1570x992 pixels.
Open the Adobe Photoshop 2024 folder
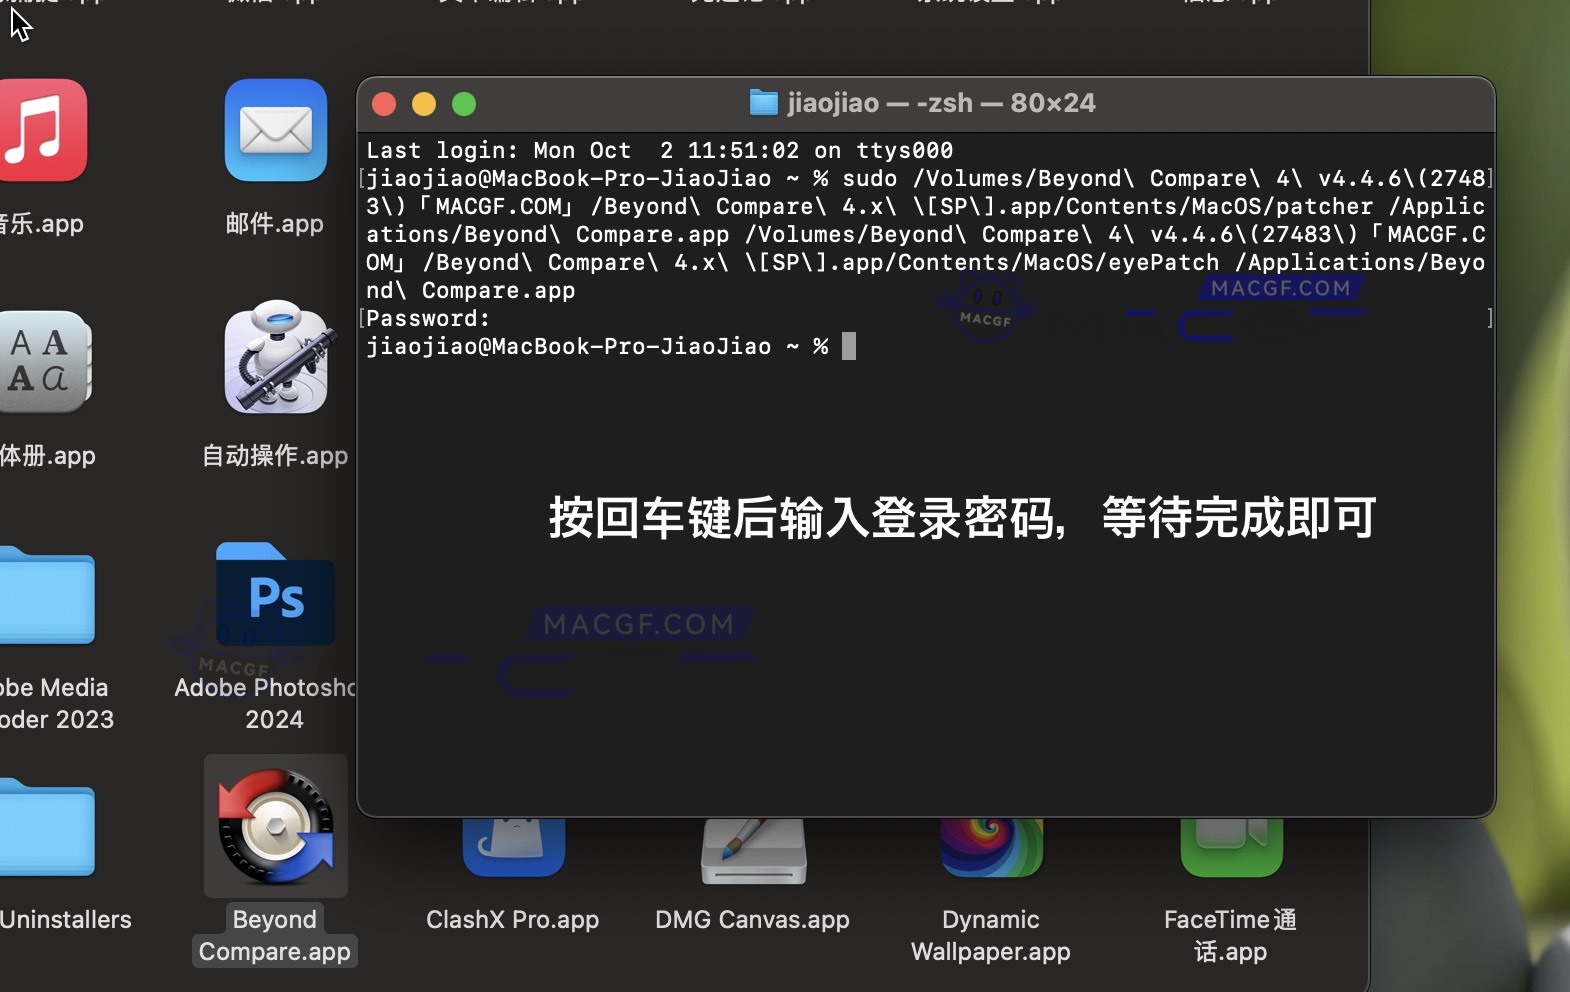[x=276, y=594]
